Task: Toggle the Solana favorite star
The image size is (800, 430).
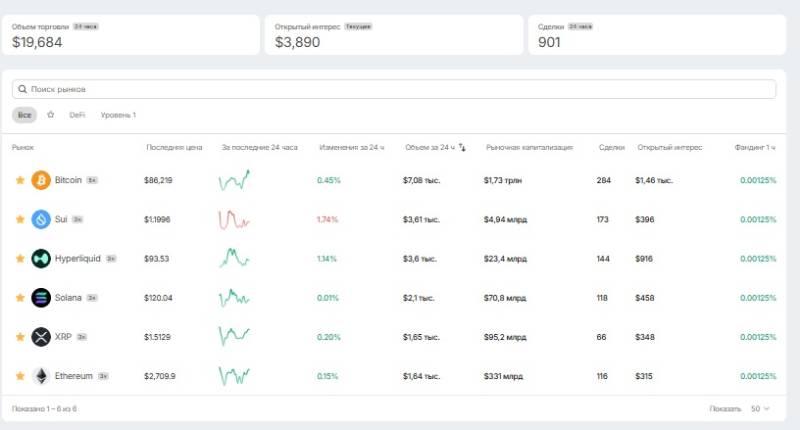Action: tap(20, 298)
